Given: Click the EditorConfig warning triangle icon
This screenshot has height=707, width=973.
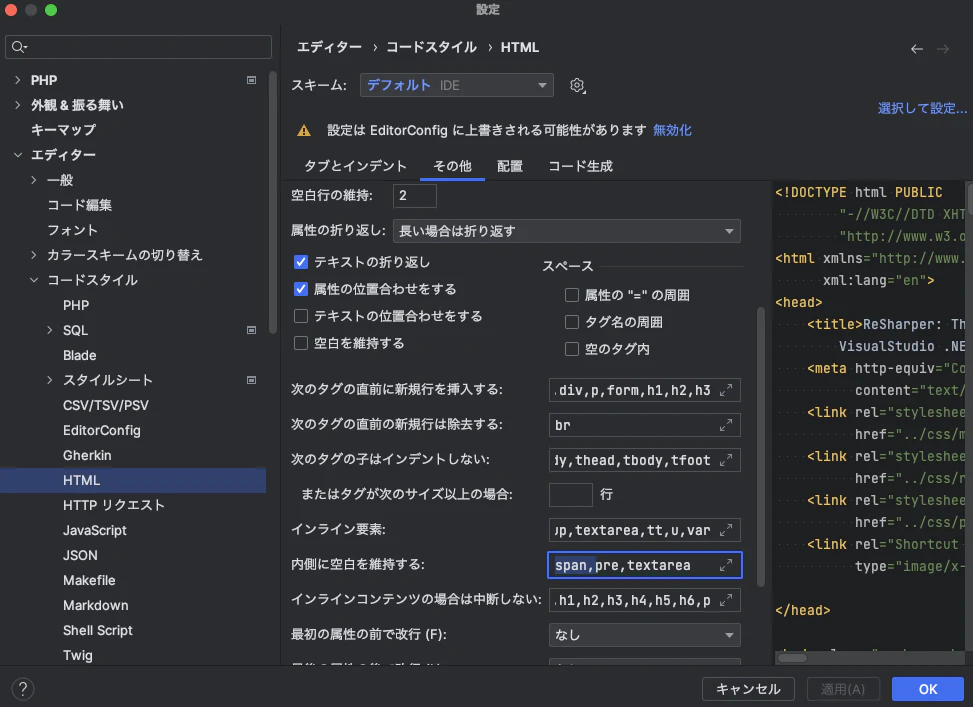Looking at the screenshot, I should click(x=303, y=131).
